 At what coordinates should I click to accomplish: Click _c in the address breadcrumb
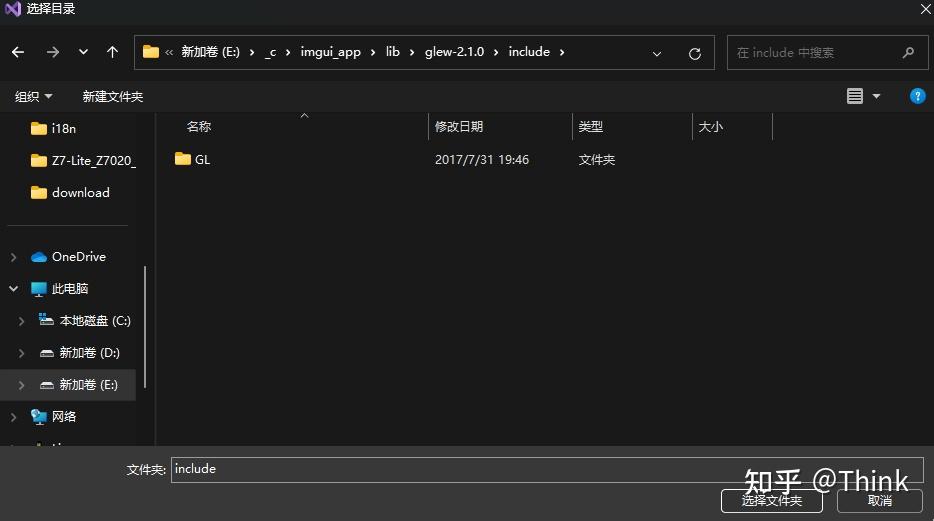(x=270, y=52)
